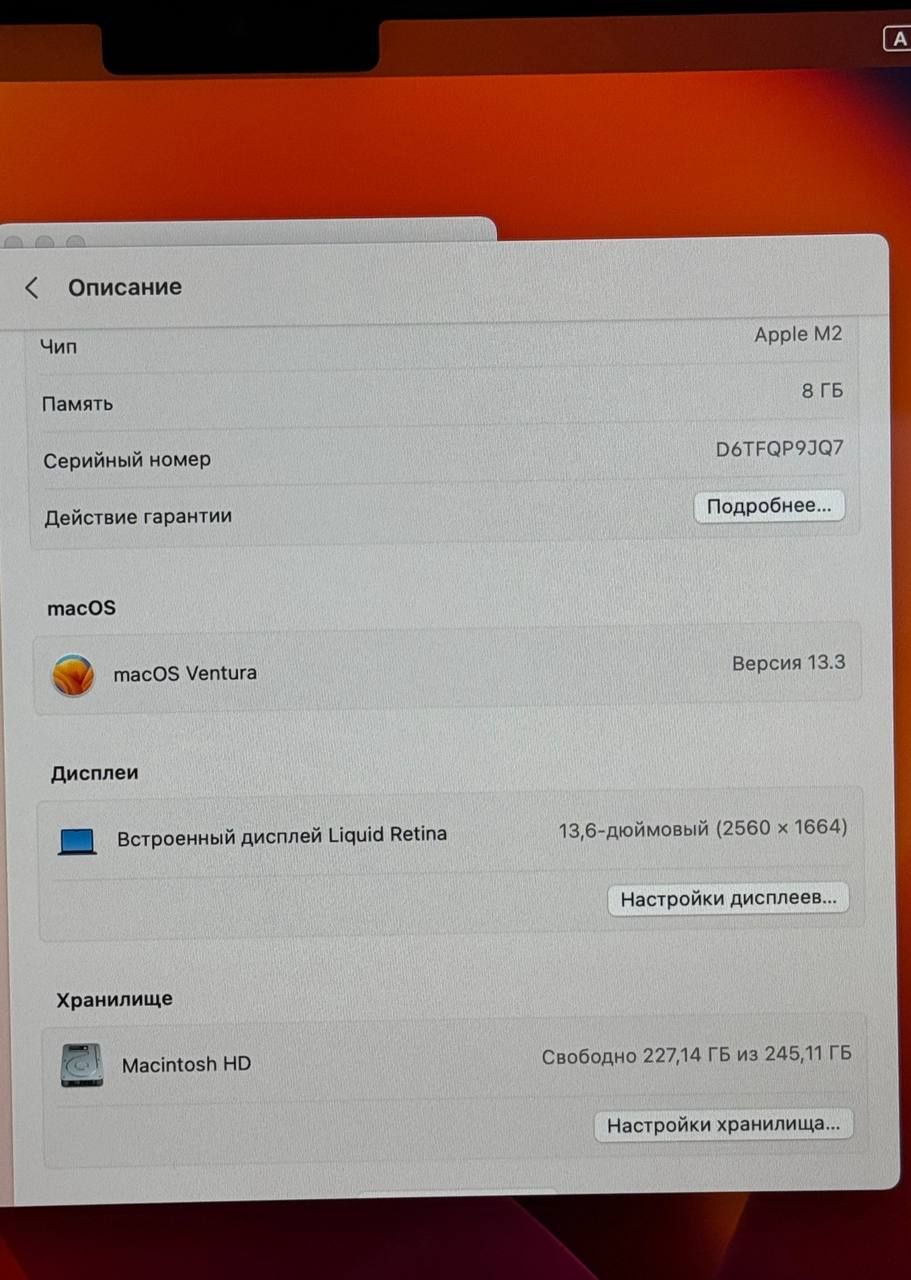The image size is (911, 1280).
Task: Click the macOS Ventura logo icon
Action: [73, 676]
